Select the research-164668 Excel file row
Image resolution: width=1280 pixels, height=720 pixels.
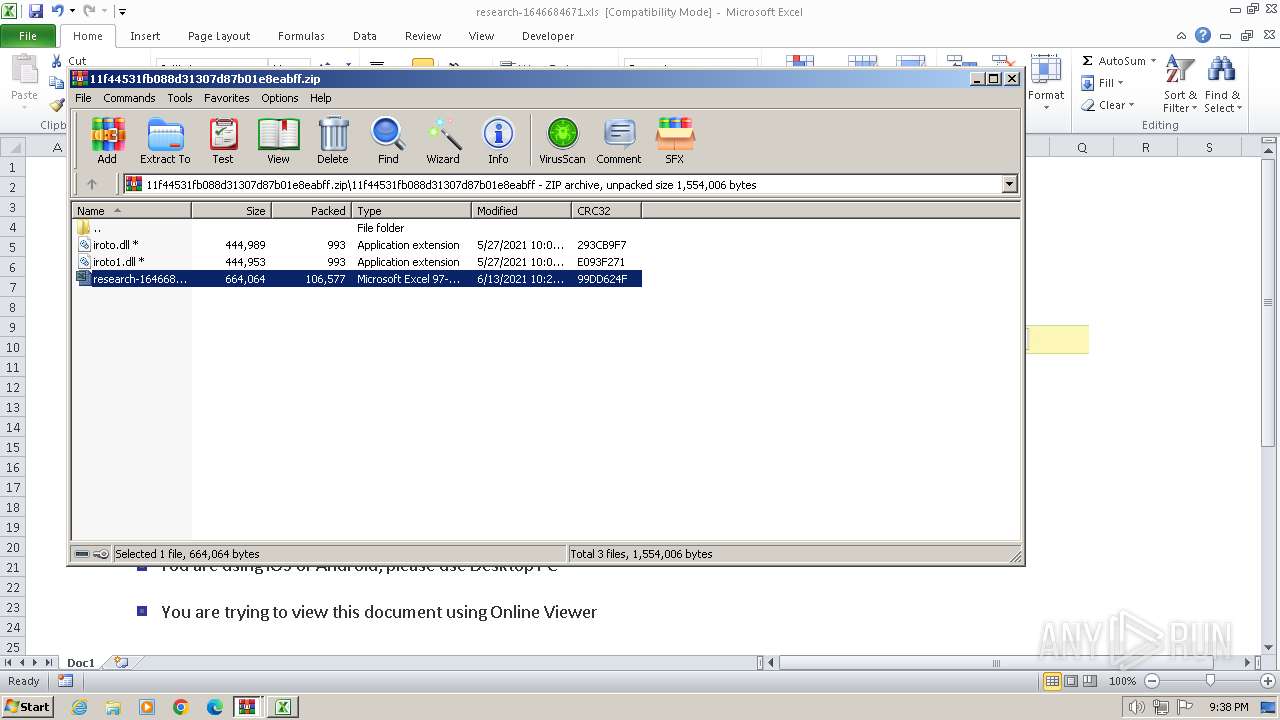pyautogui.click(x=357, y=279)
